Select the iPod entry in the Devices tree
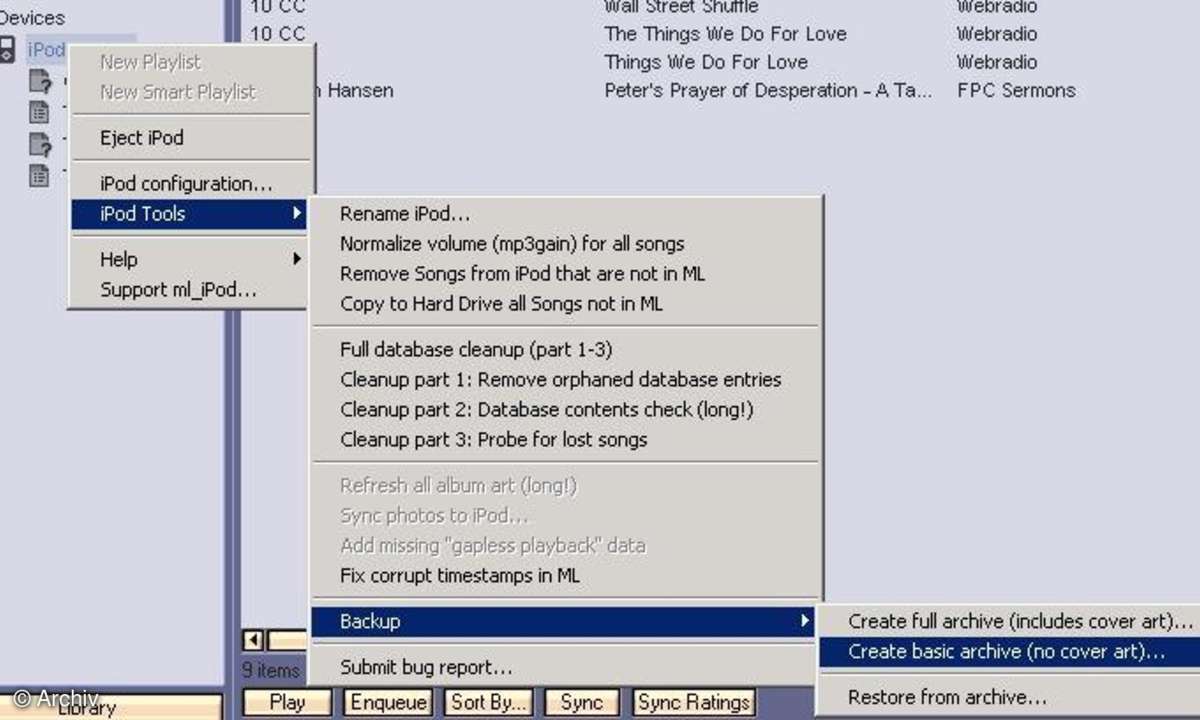1200x720 pixels. click(46, 50)
